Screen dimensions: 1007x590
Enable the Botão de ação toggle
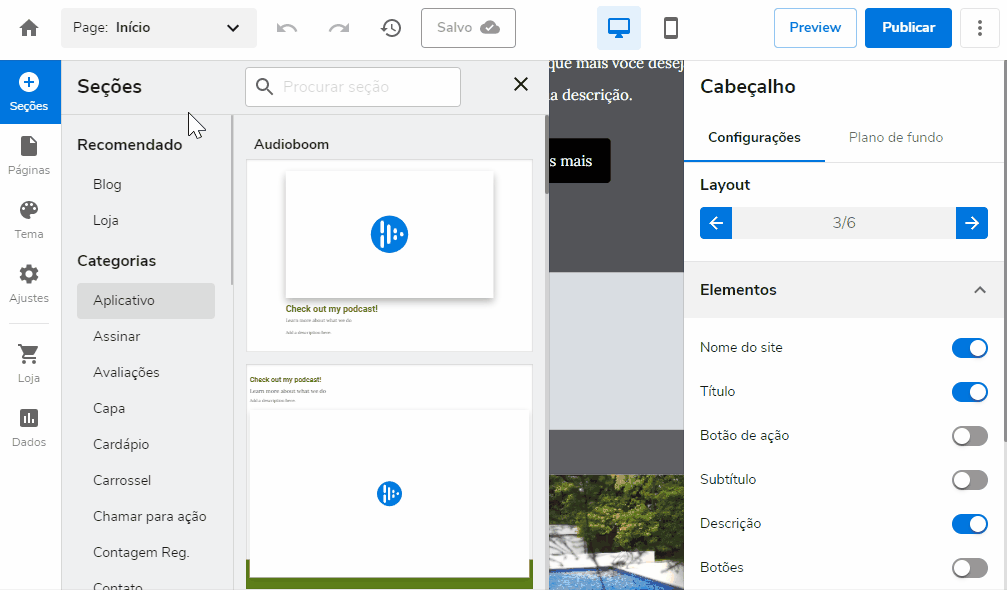(x=970, y=436)
